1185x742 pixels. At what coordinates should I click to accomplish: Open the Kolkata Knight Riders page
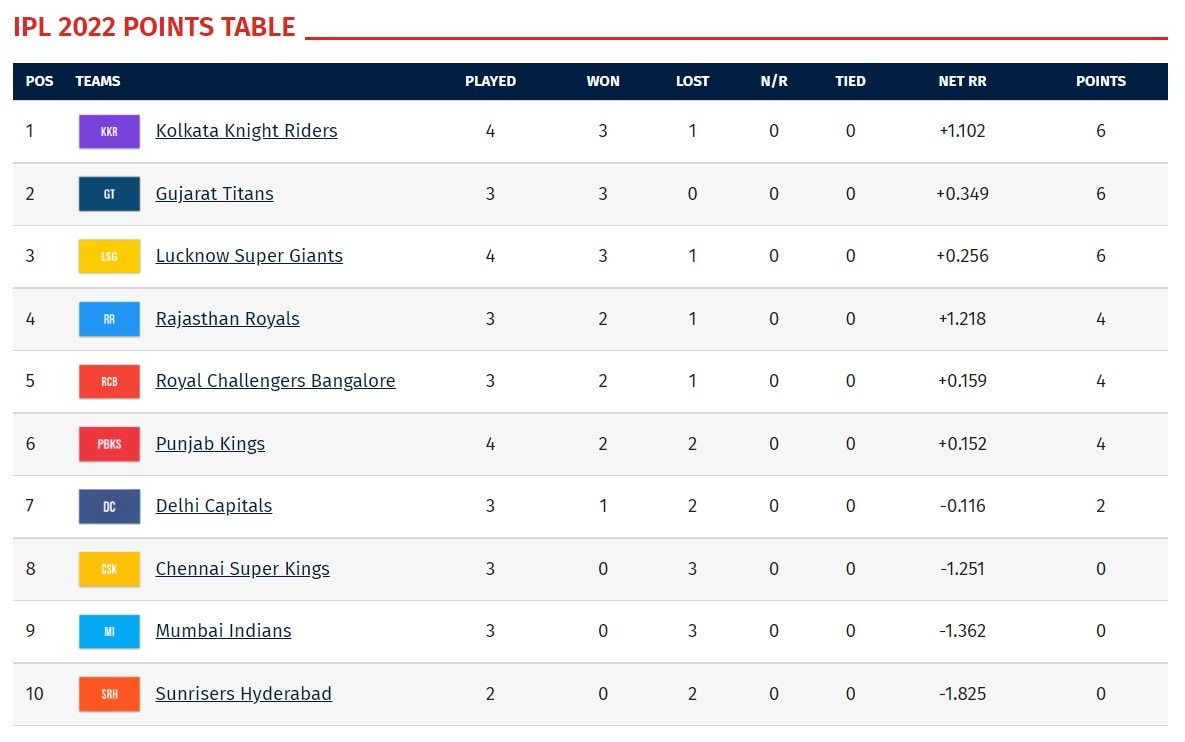[246, 131]
